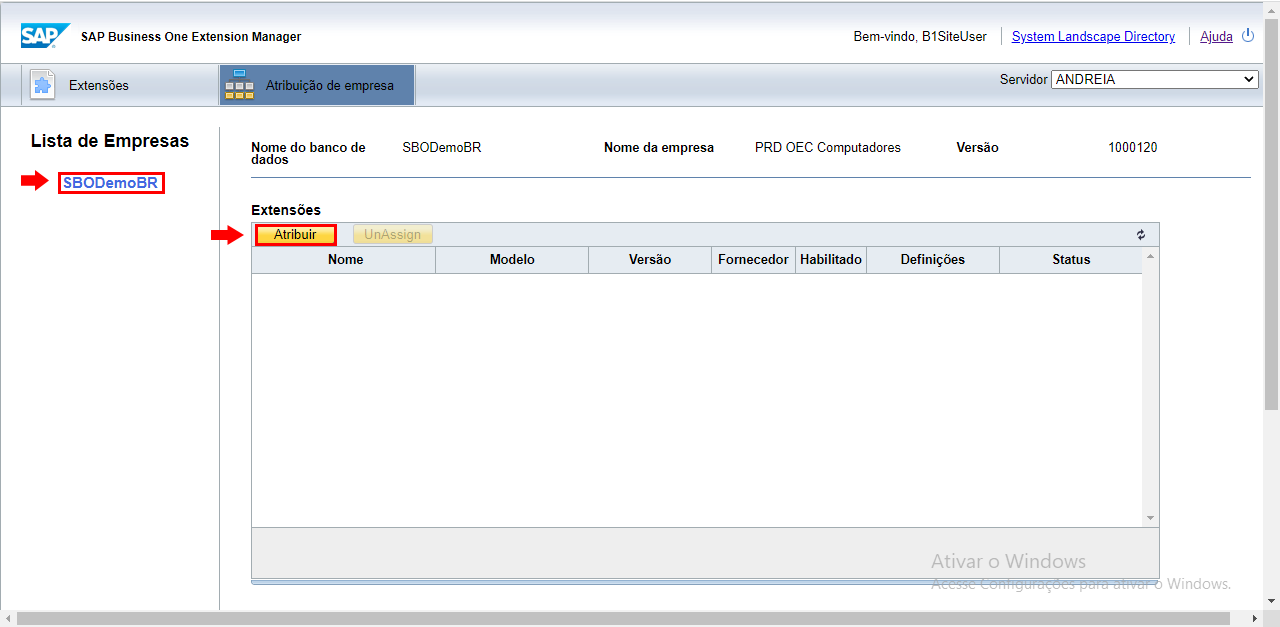The width and height of the screenshot is (1280, 627).
Task: Click the Habilitado column header
Action: (831, 259)
